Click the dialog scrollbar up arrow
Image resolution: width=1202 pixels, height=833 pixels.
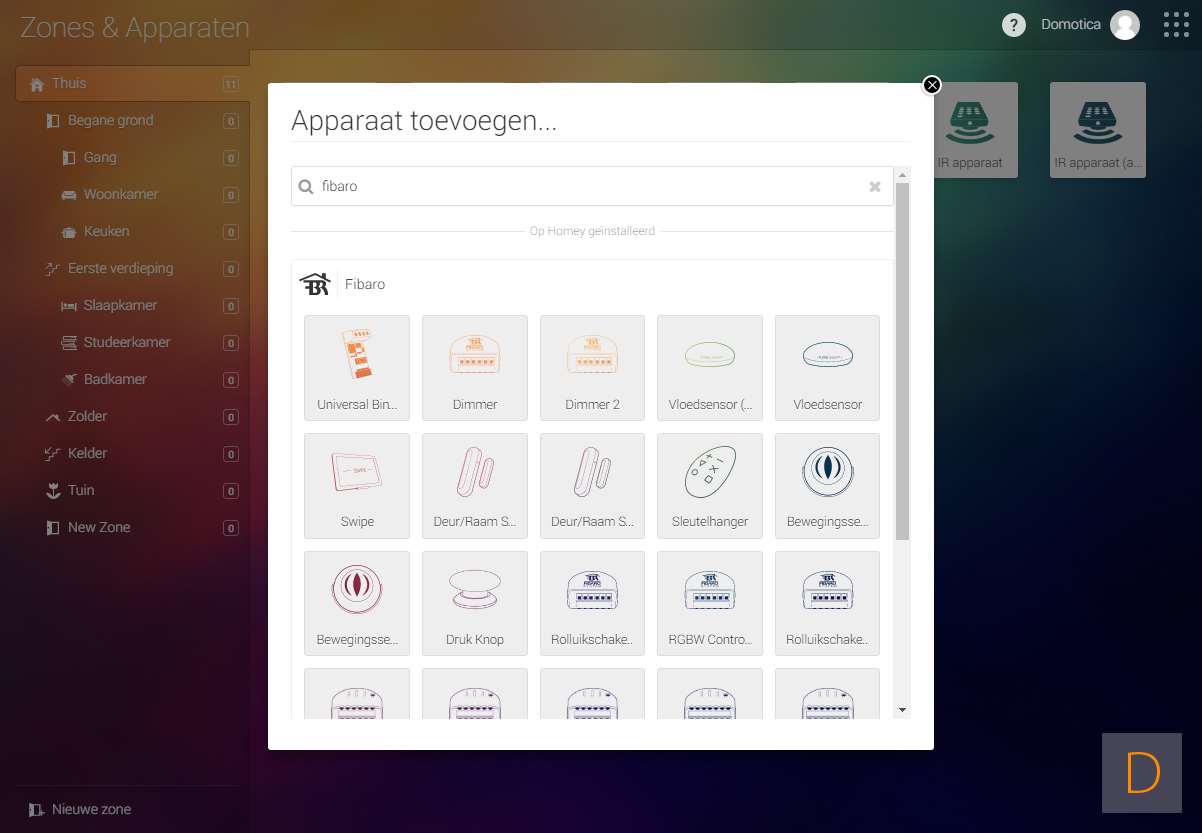pyautogui.click(x=903, y=174)
